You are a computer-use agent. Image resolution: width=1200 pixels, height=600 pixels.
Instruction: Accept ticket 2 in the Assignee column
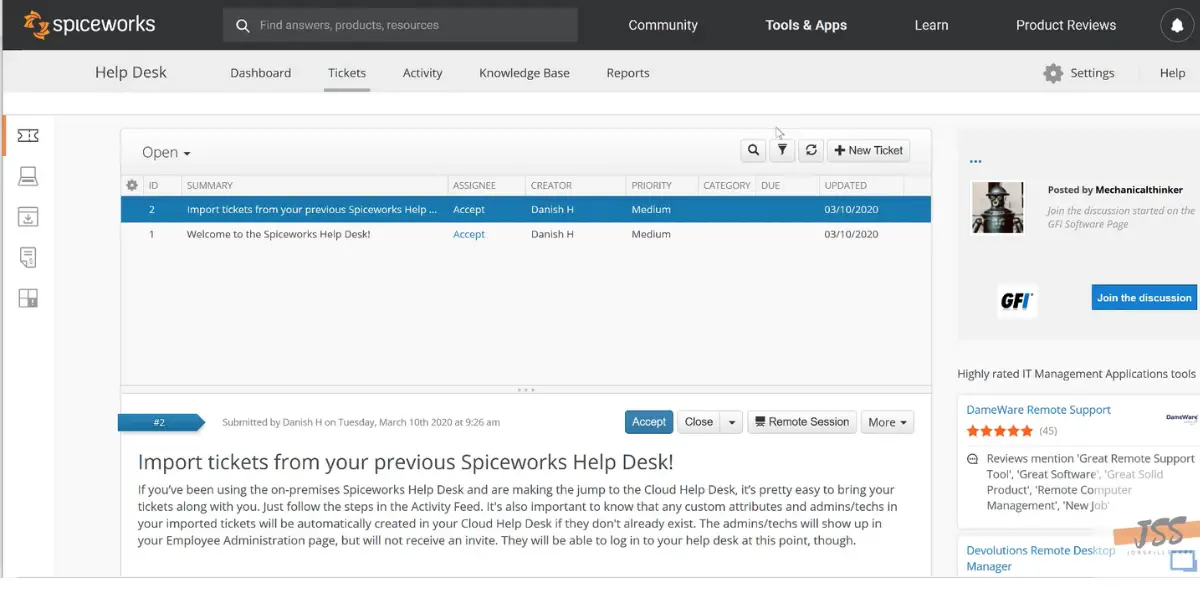click(x=469, y=210)
